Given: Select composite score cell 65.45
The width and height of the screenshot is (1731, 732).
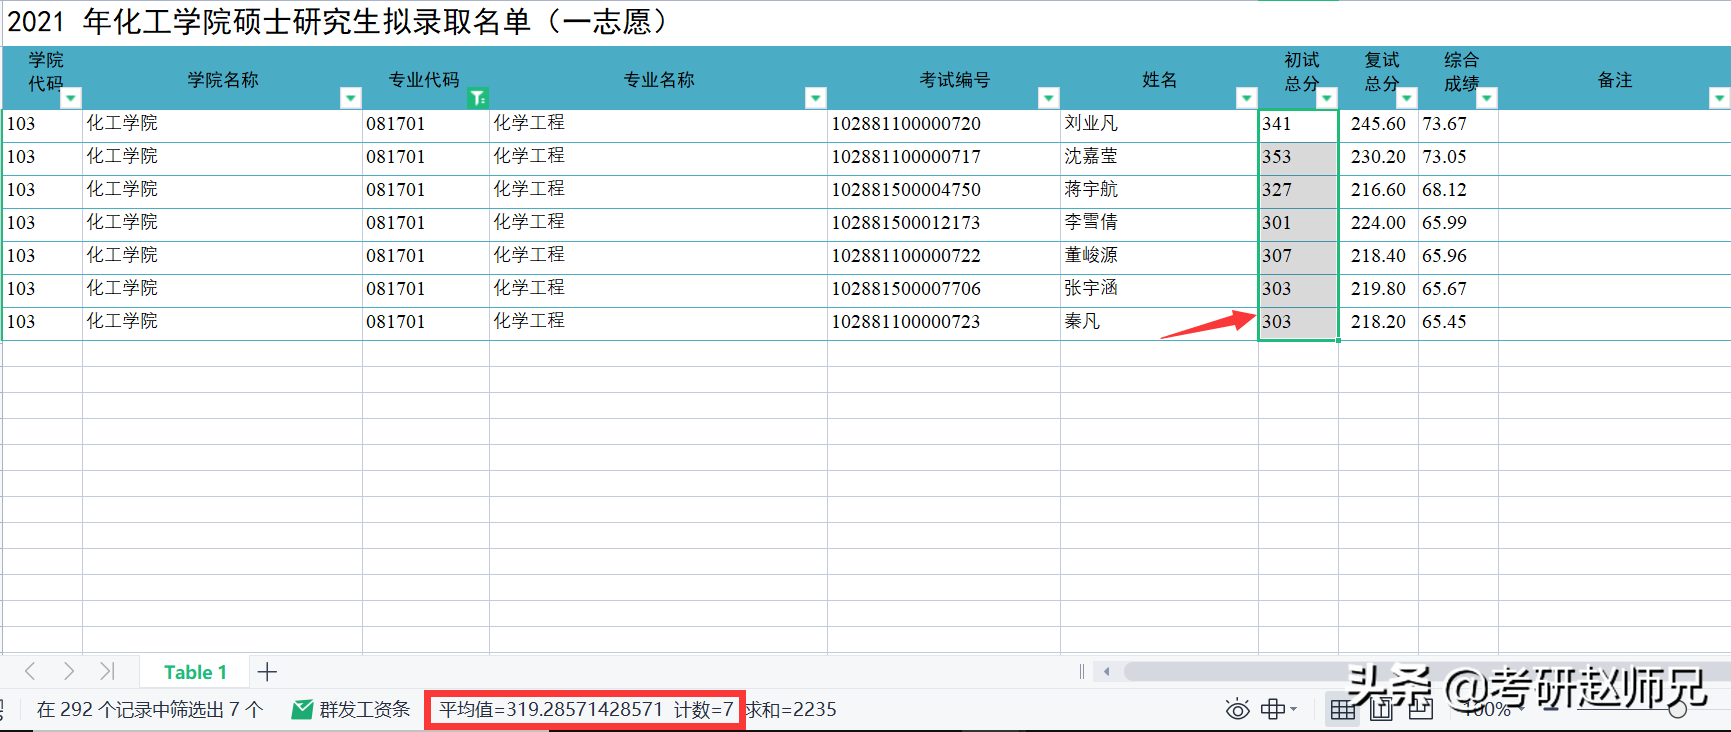Looking at the screenshot, I should [1458, 322].
